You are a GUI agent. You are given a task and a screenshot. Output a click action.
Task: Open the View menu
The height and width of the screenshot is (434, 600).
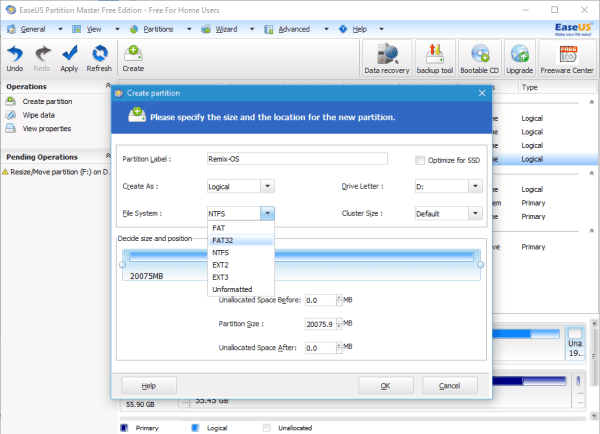pyautogui.click(x=94, y=29)
